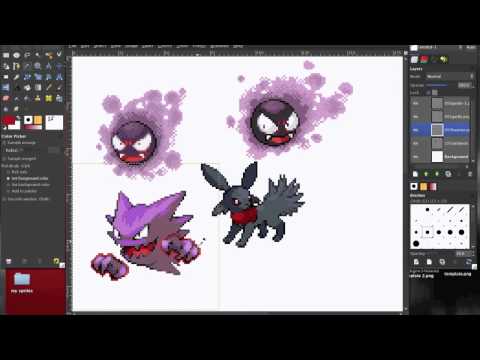Select the Move tool
The height and width of the screenshot is (360, 480).
[x=59, y=66]
